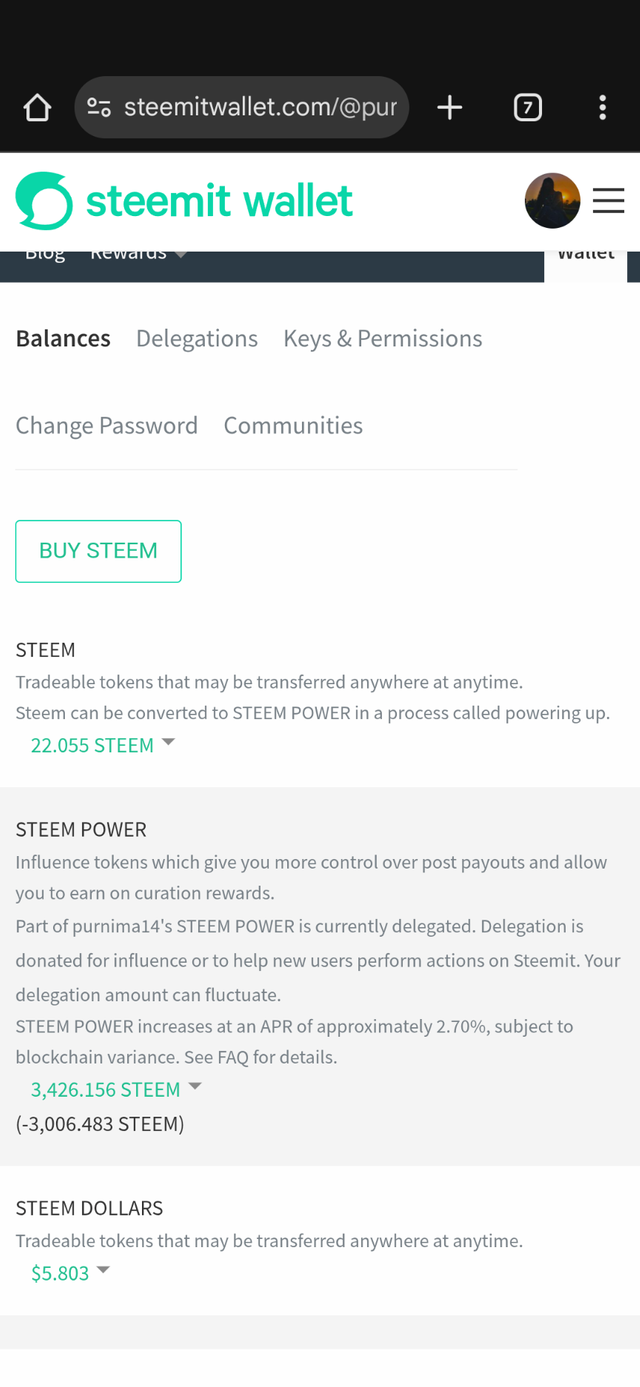Expand the Rewards dropdown in navigation bar

(x=138, y=255)
